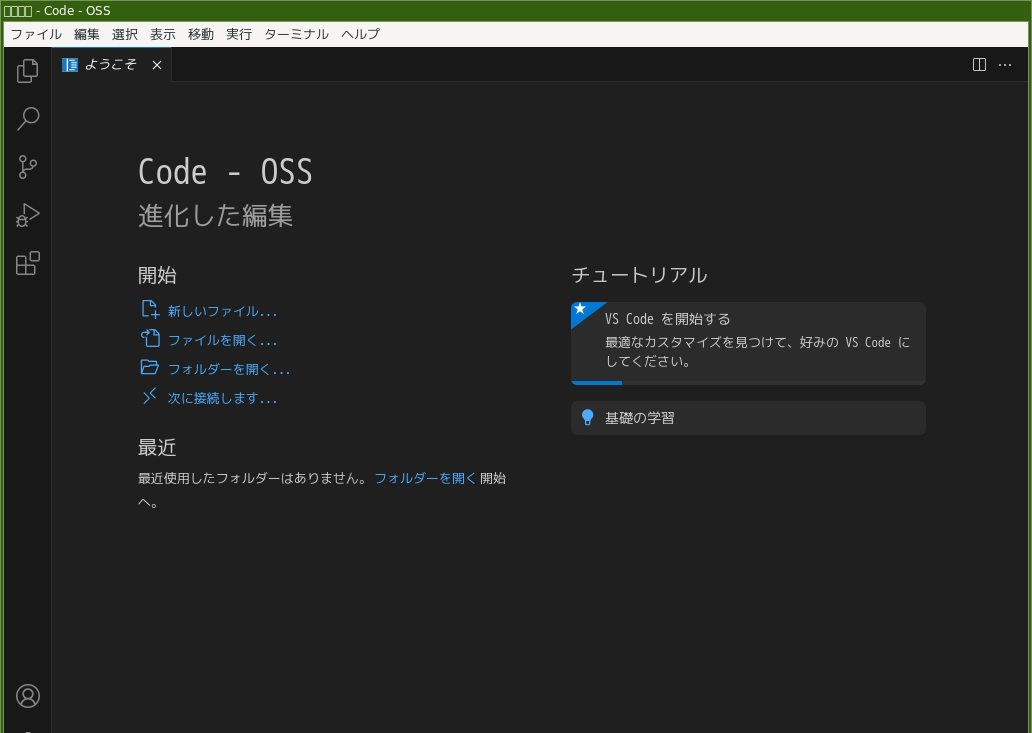
Task: Open the Explorer view in activity bar
Action: [x=28, y=71]
